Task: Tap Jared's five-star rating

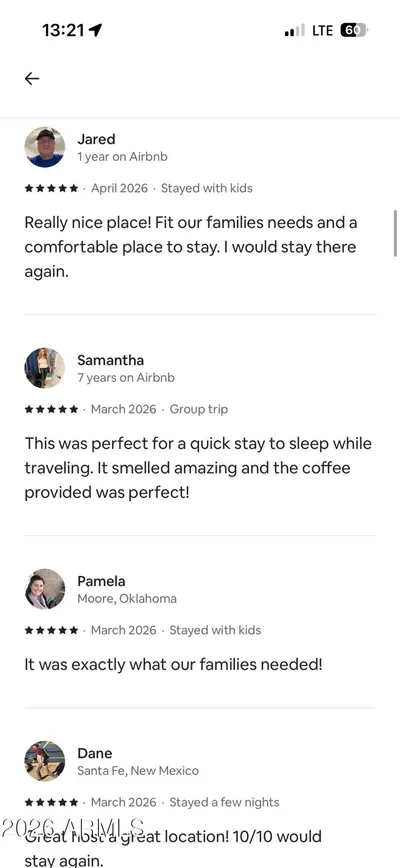Action: 51,189
